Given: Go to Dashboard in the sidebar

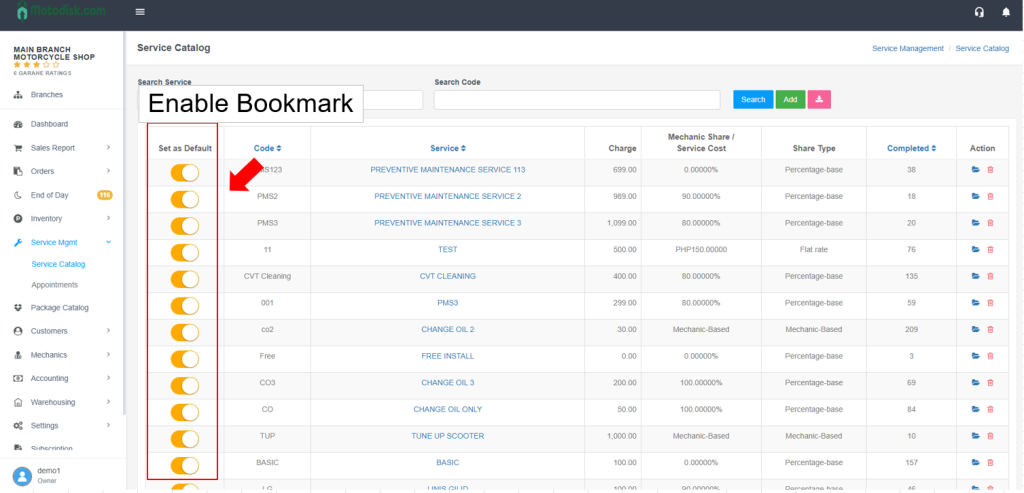Looking at the screenshot, I should pos(49,124).
